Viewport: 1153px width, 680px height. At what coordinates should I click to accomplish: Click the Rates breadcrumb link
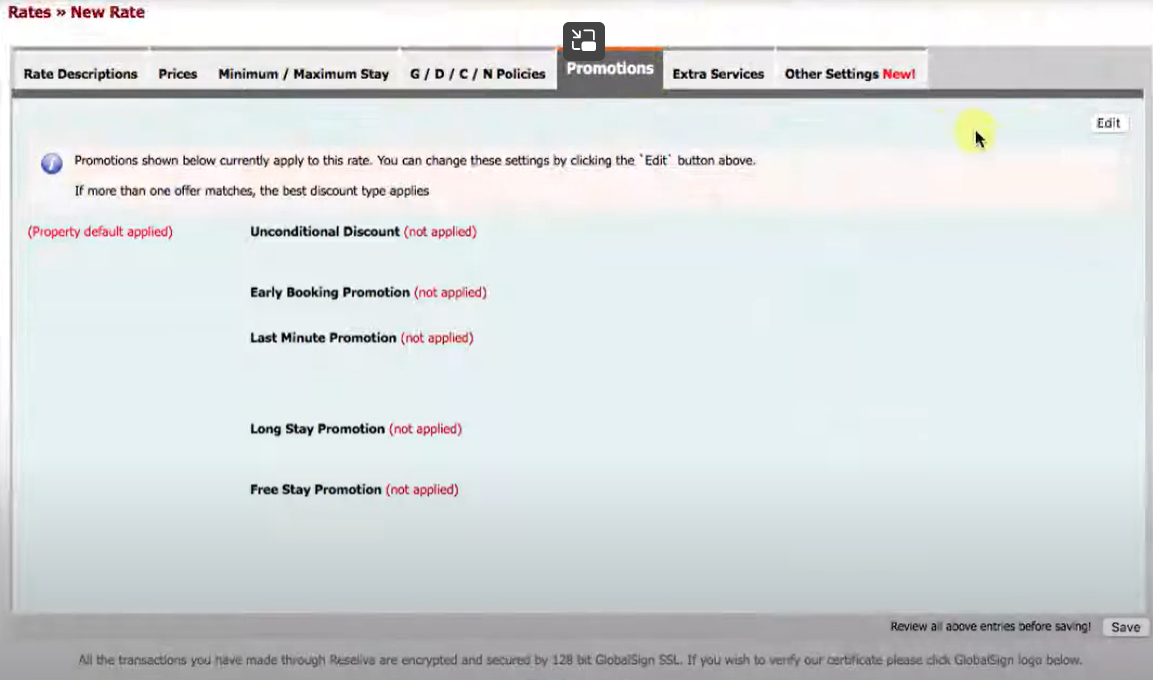[x=27, y=12]
